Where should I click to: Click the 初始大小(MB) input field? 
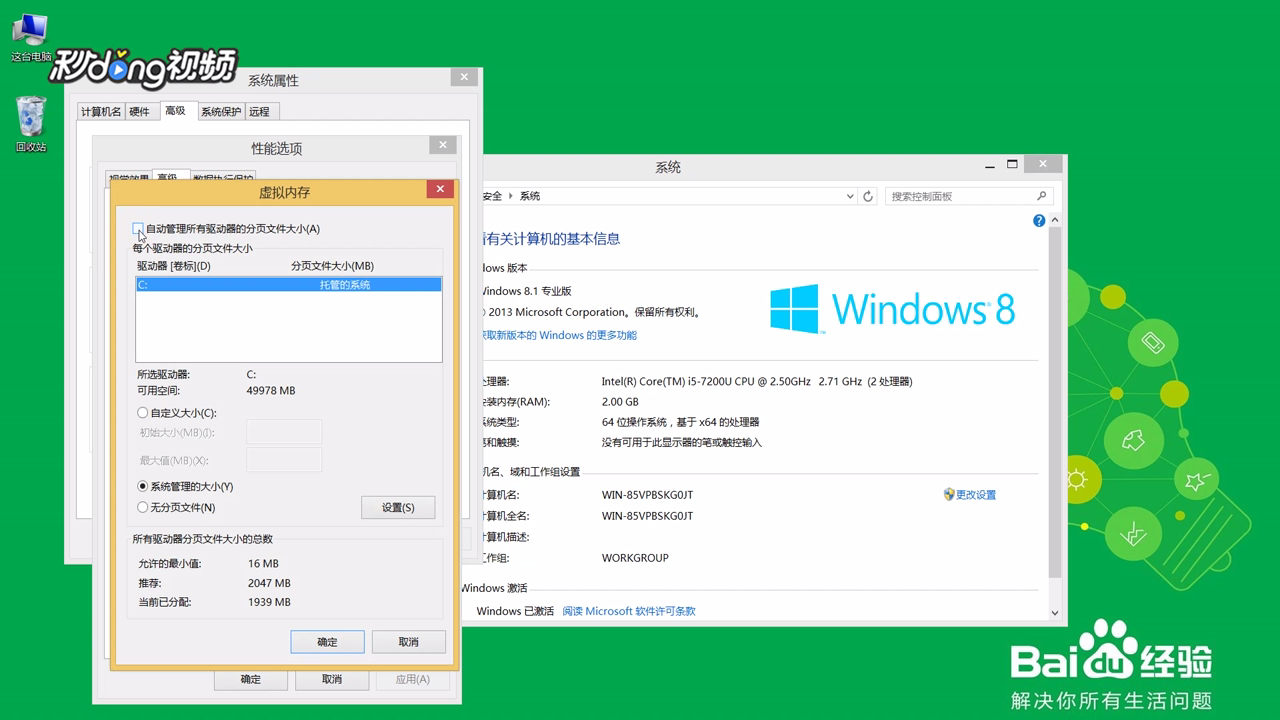point(284,432)
